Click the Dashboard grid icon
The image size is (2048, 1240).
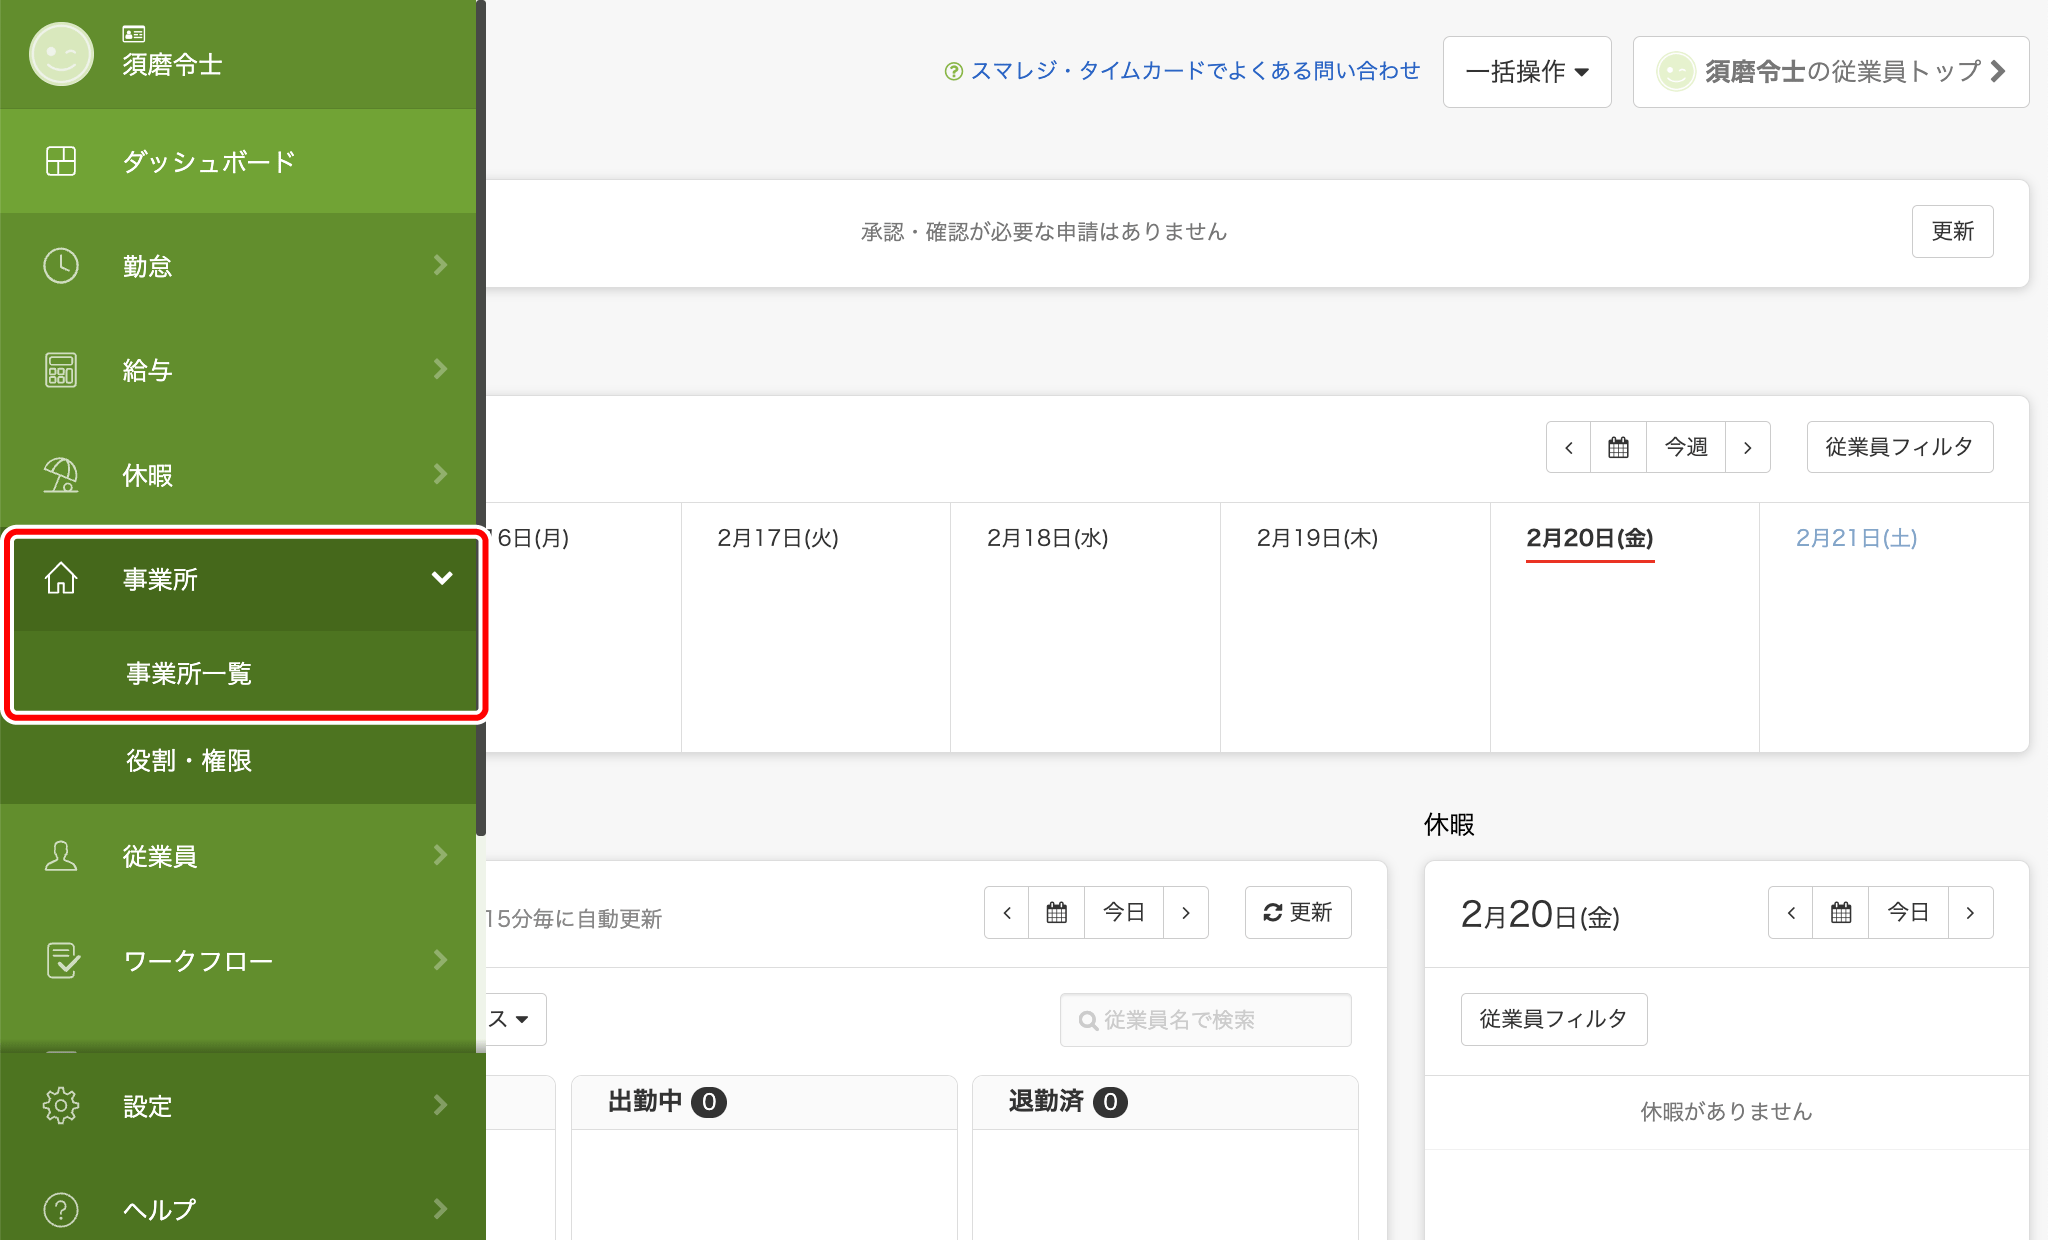[61, 161]
